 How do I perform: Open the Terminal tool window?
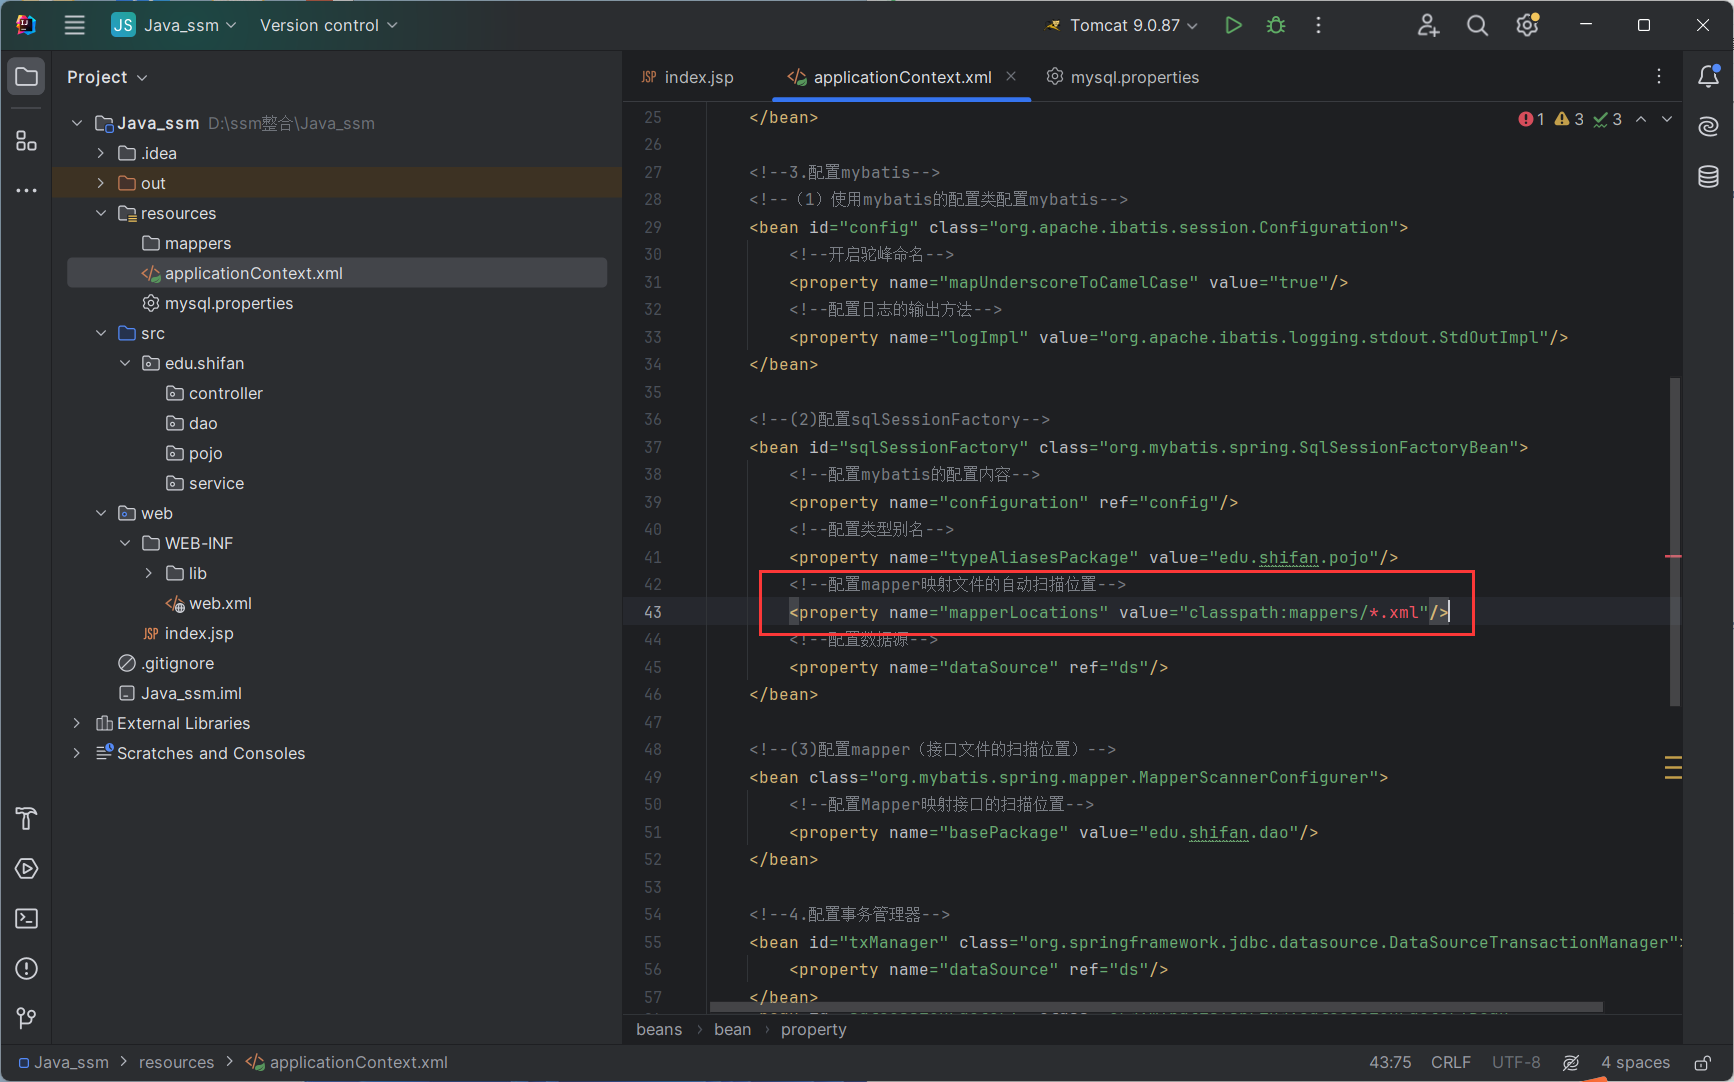27,918
